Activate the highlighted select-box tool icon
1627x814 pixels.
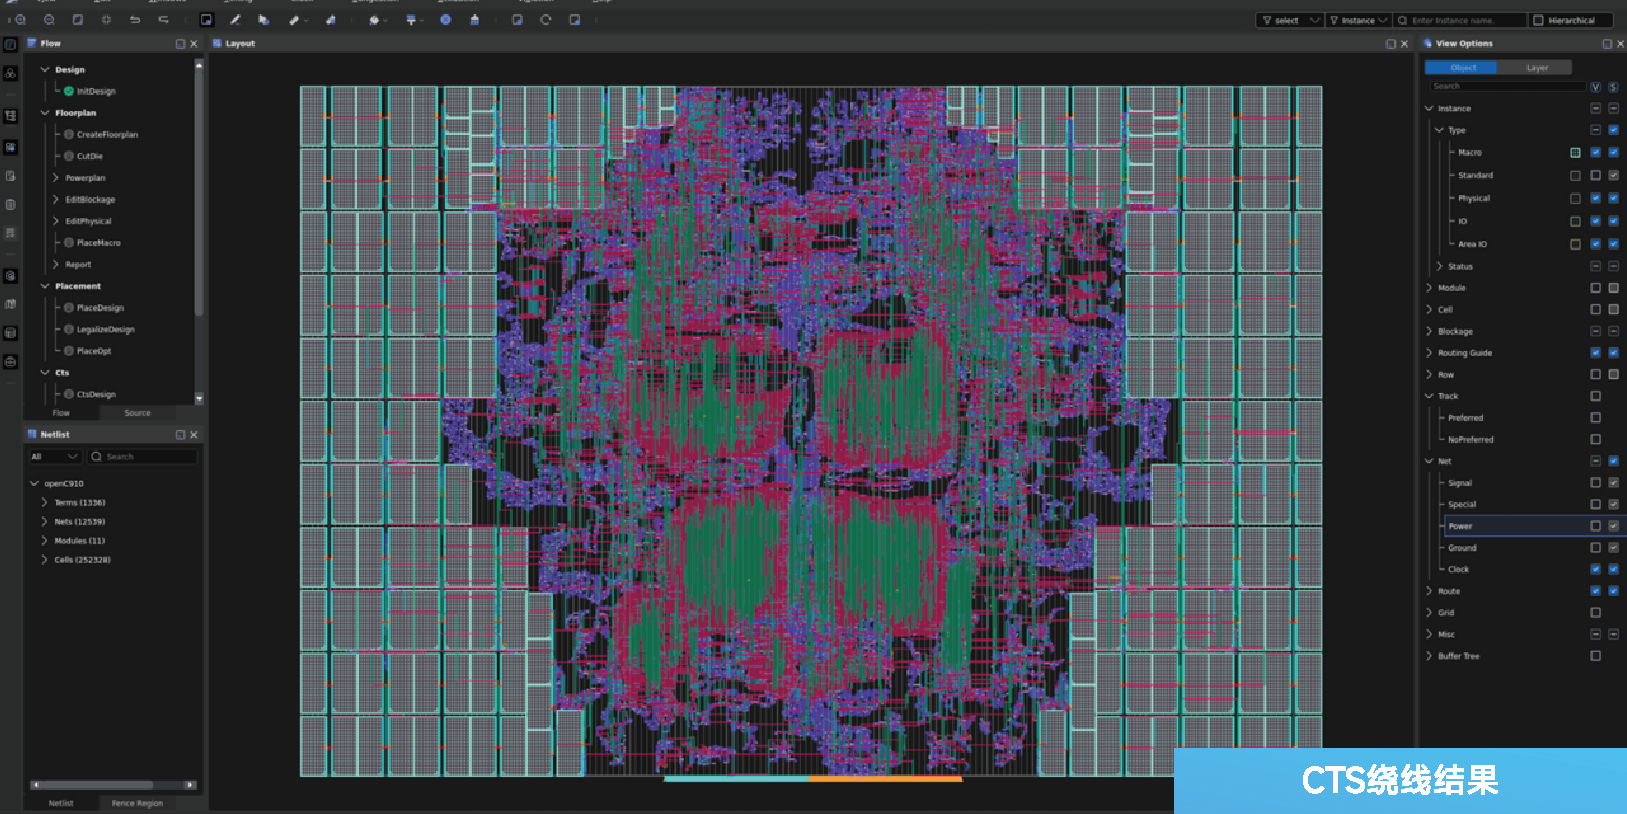[x=206, y=20]
